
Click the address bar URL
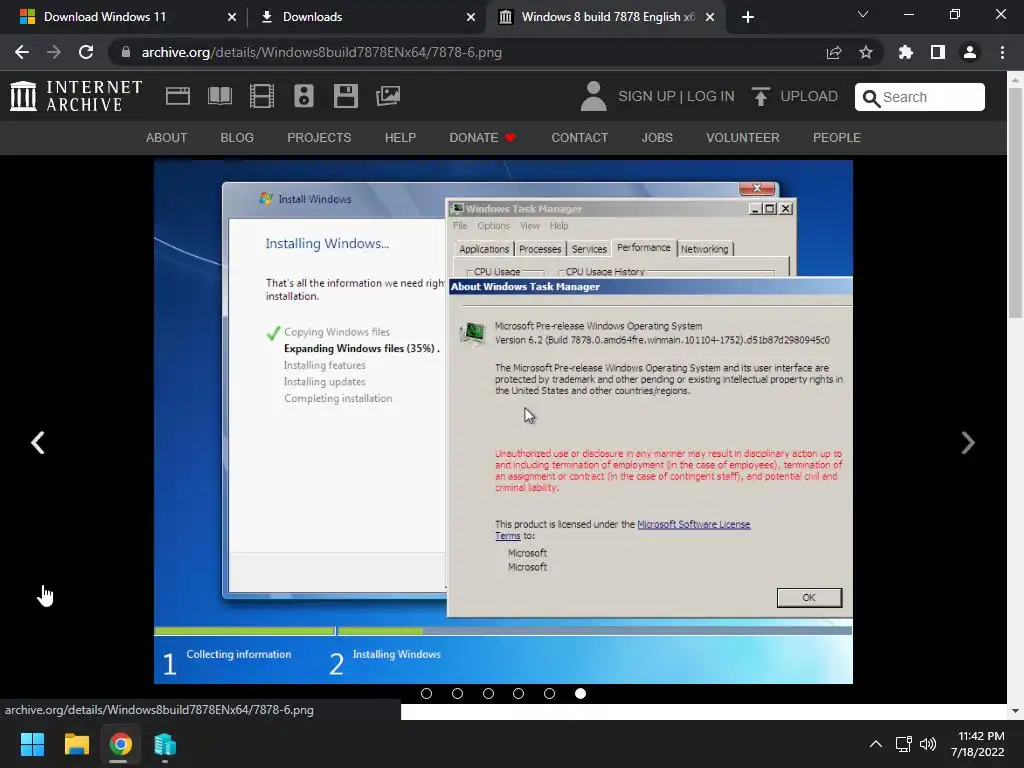pos(321,52)
